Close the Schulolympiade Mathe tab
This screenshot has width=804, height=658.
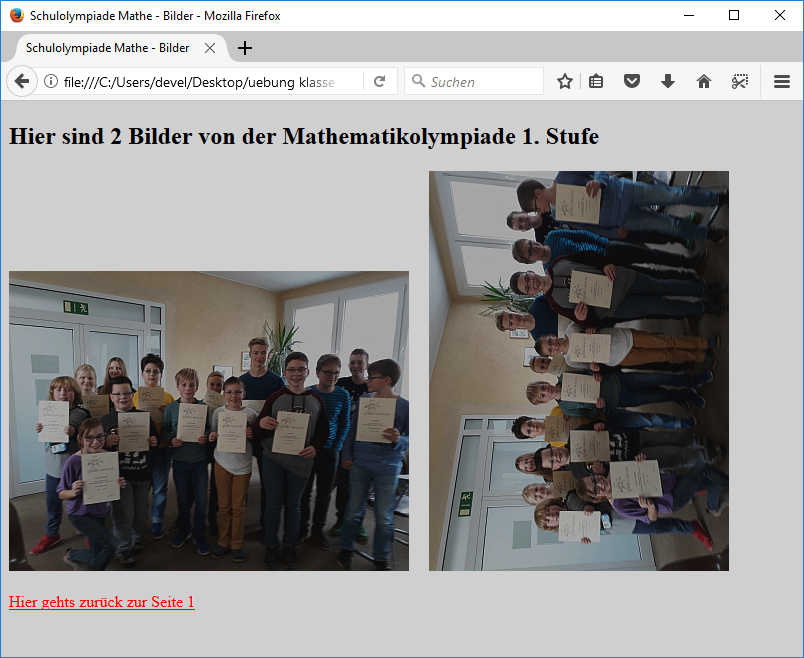coord(210,48)
